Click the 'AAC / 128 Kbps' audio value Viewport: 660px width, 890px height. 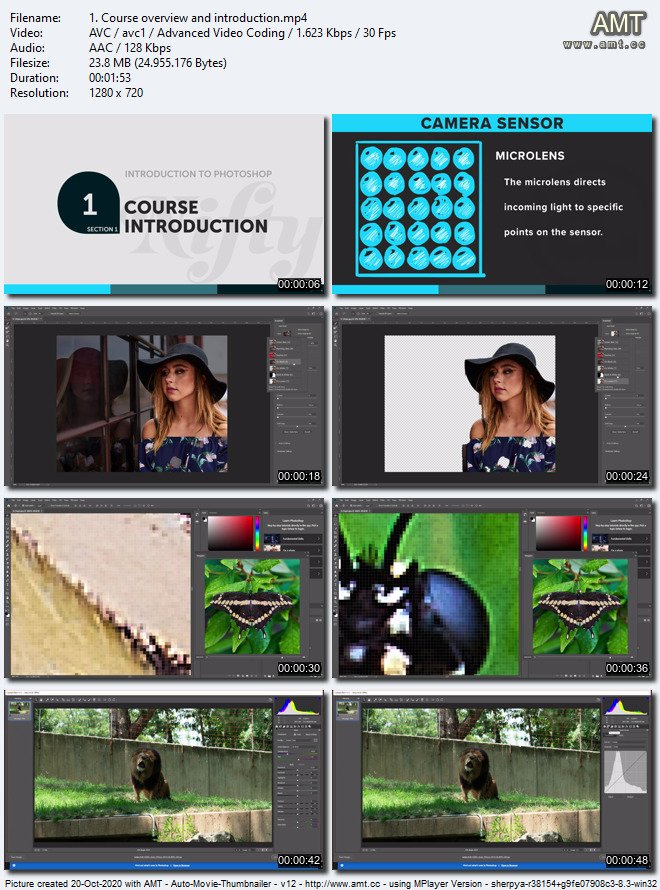130,48
